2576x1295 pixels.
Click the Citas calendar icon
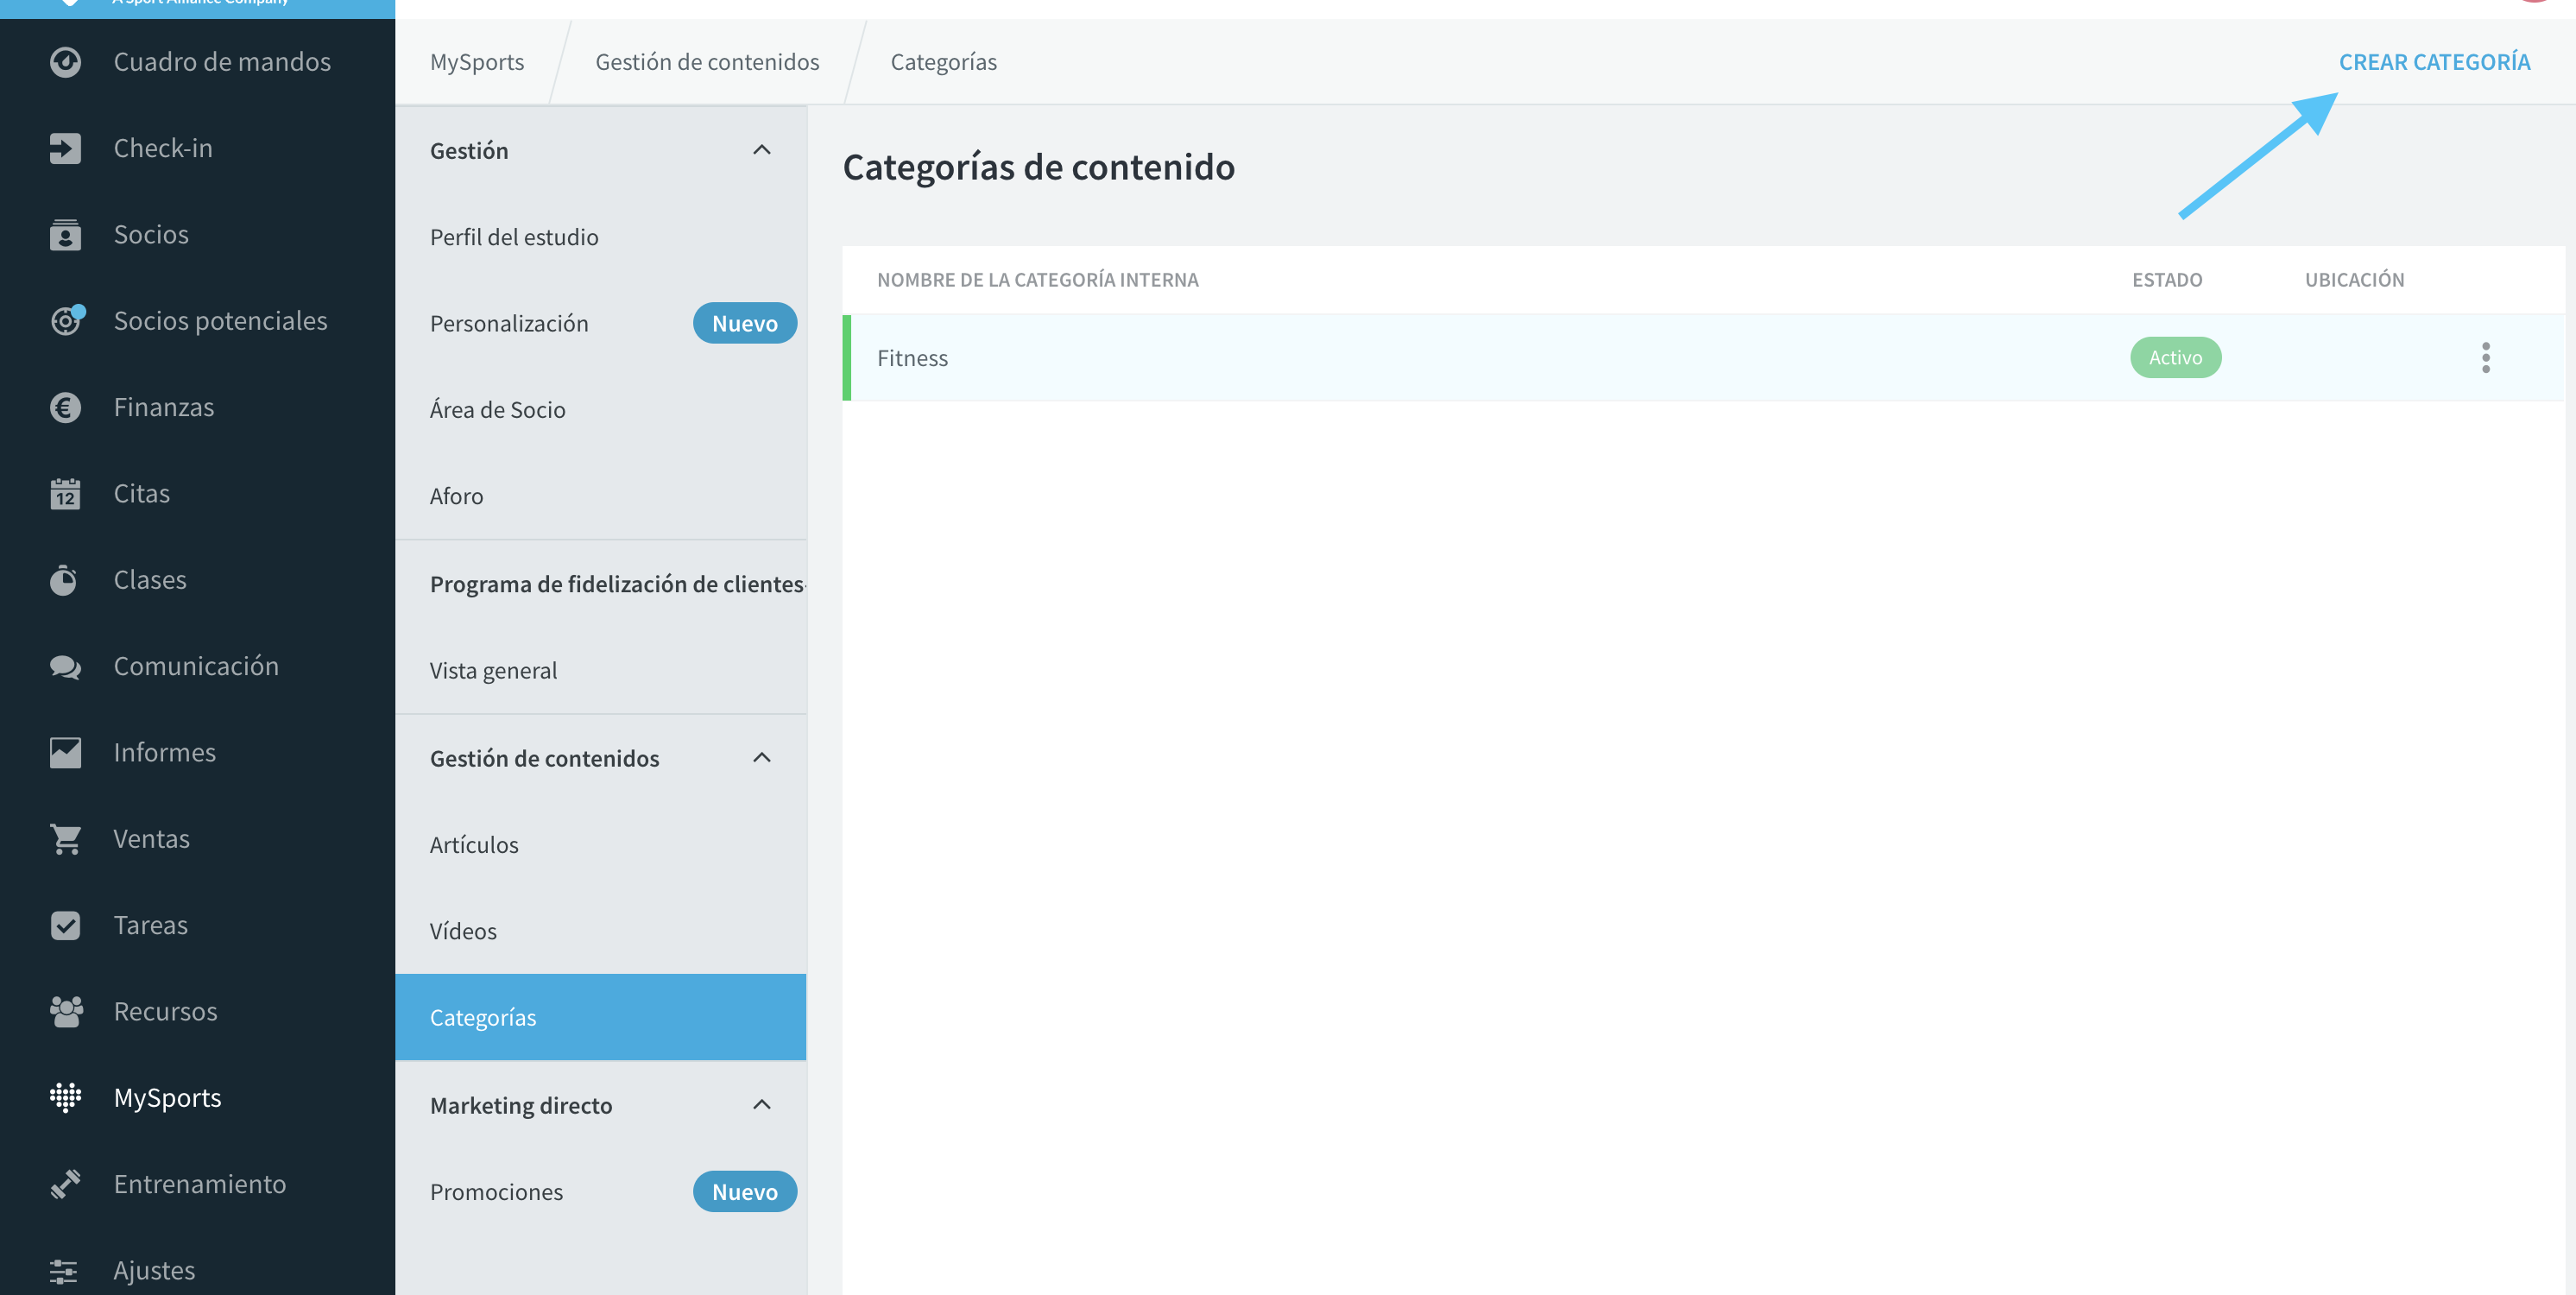[65, 494]
